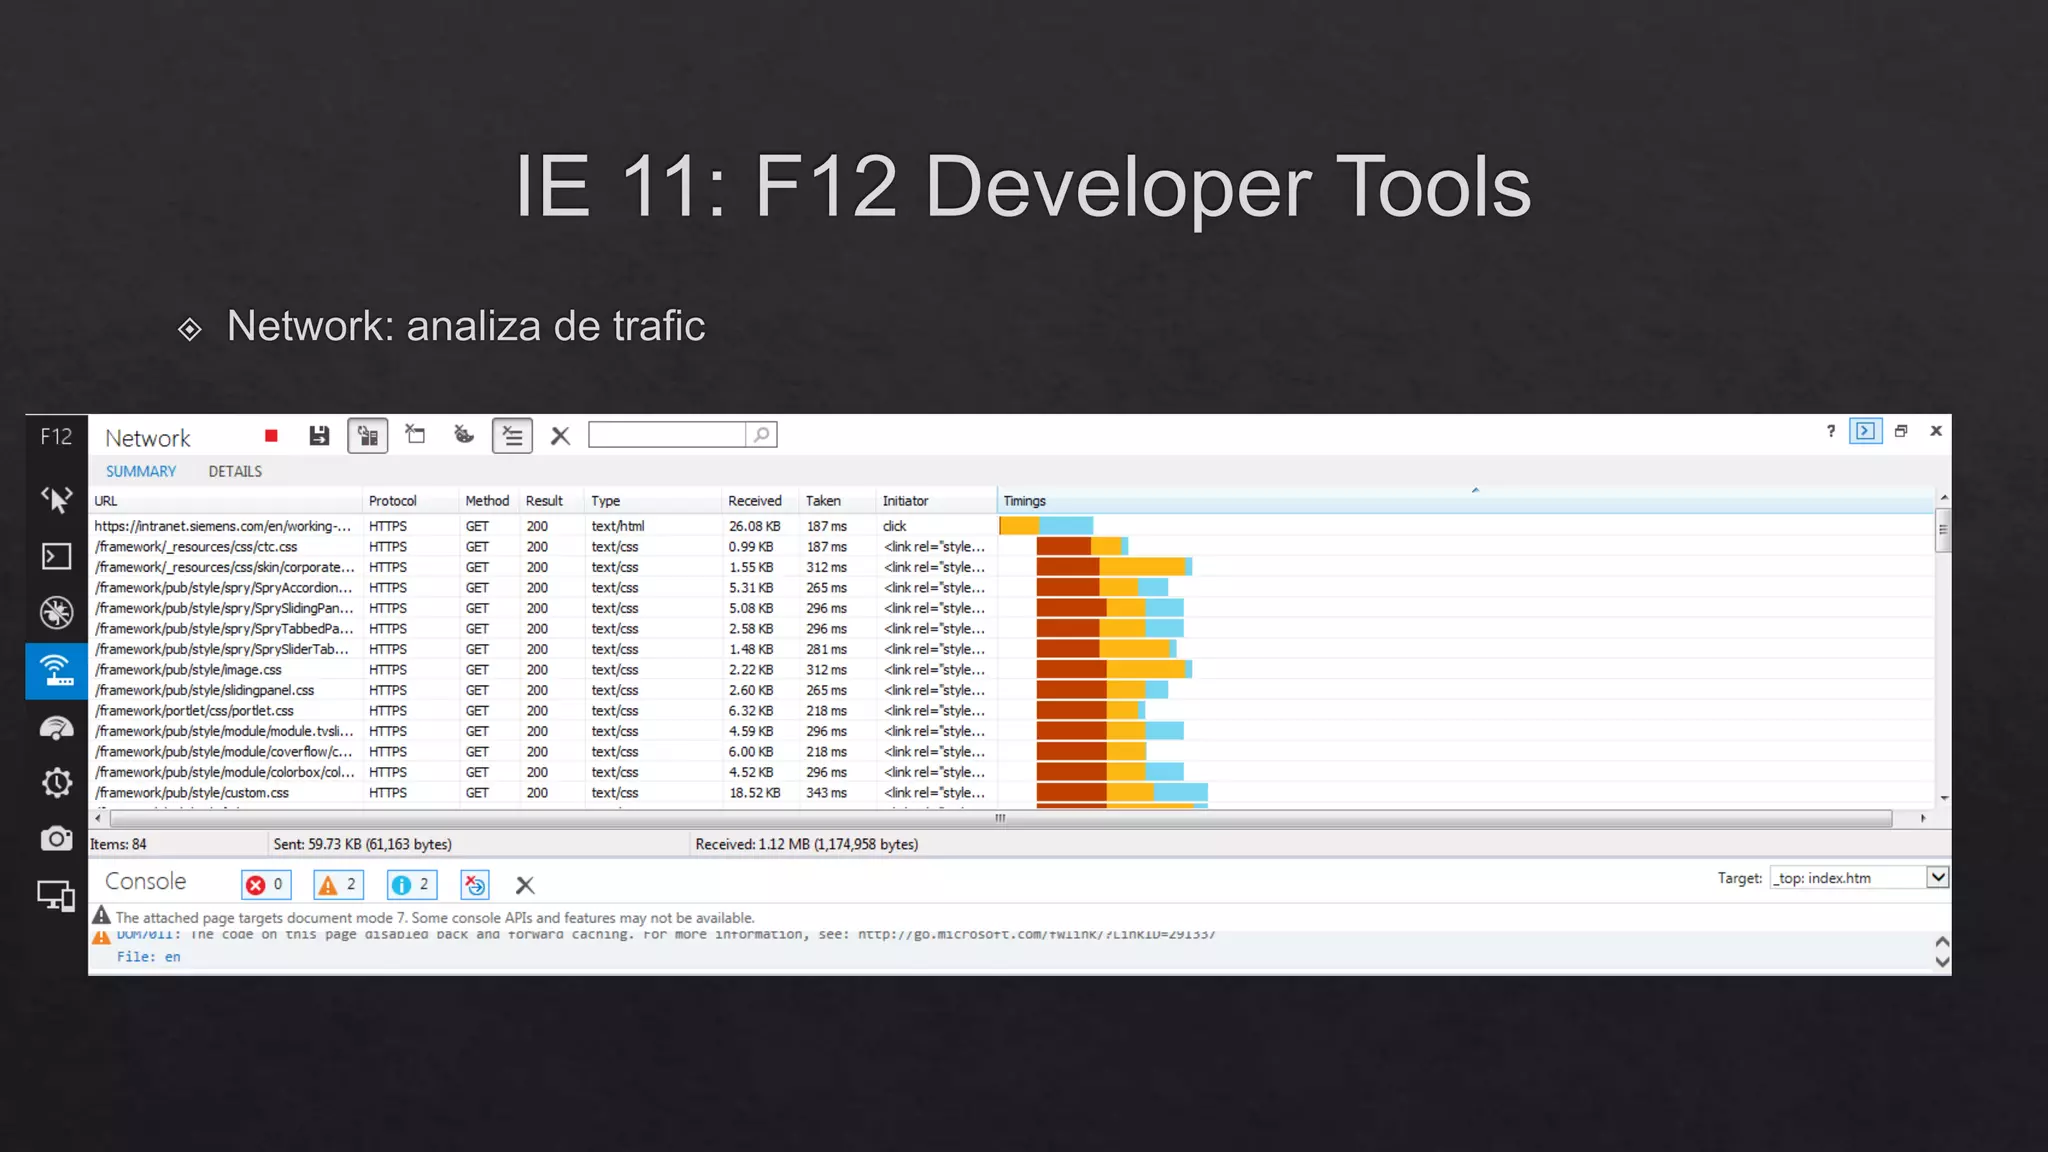Sort requests by Initiator column

935,501
